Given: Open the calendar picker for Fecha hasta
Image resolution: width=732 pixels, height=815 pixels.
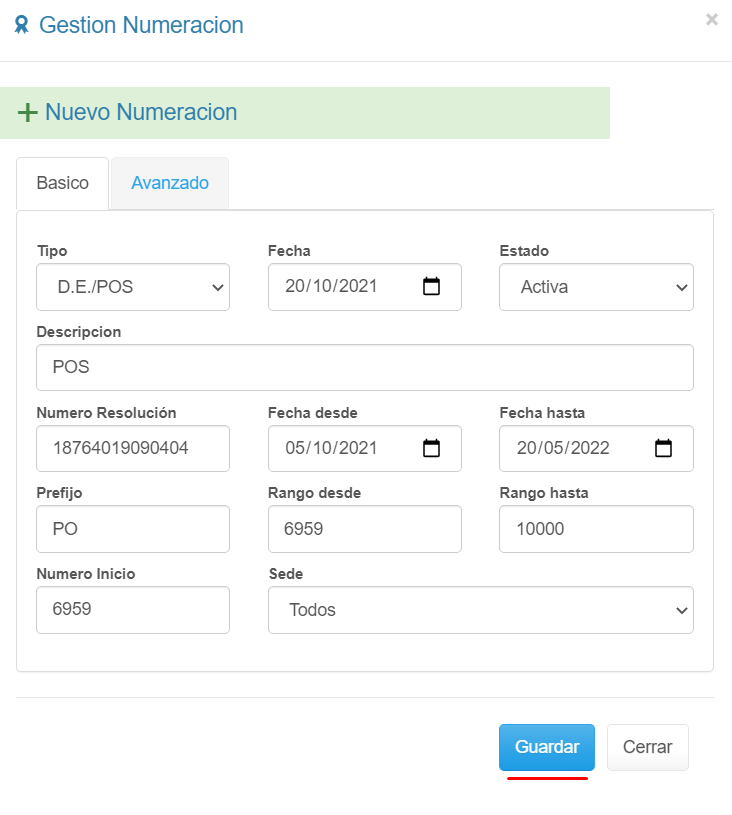Looking at the screenshot, I should point(663,448).
